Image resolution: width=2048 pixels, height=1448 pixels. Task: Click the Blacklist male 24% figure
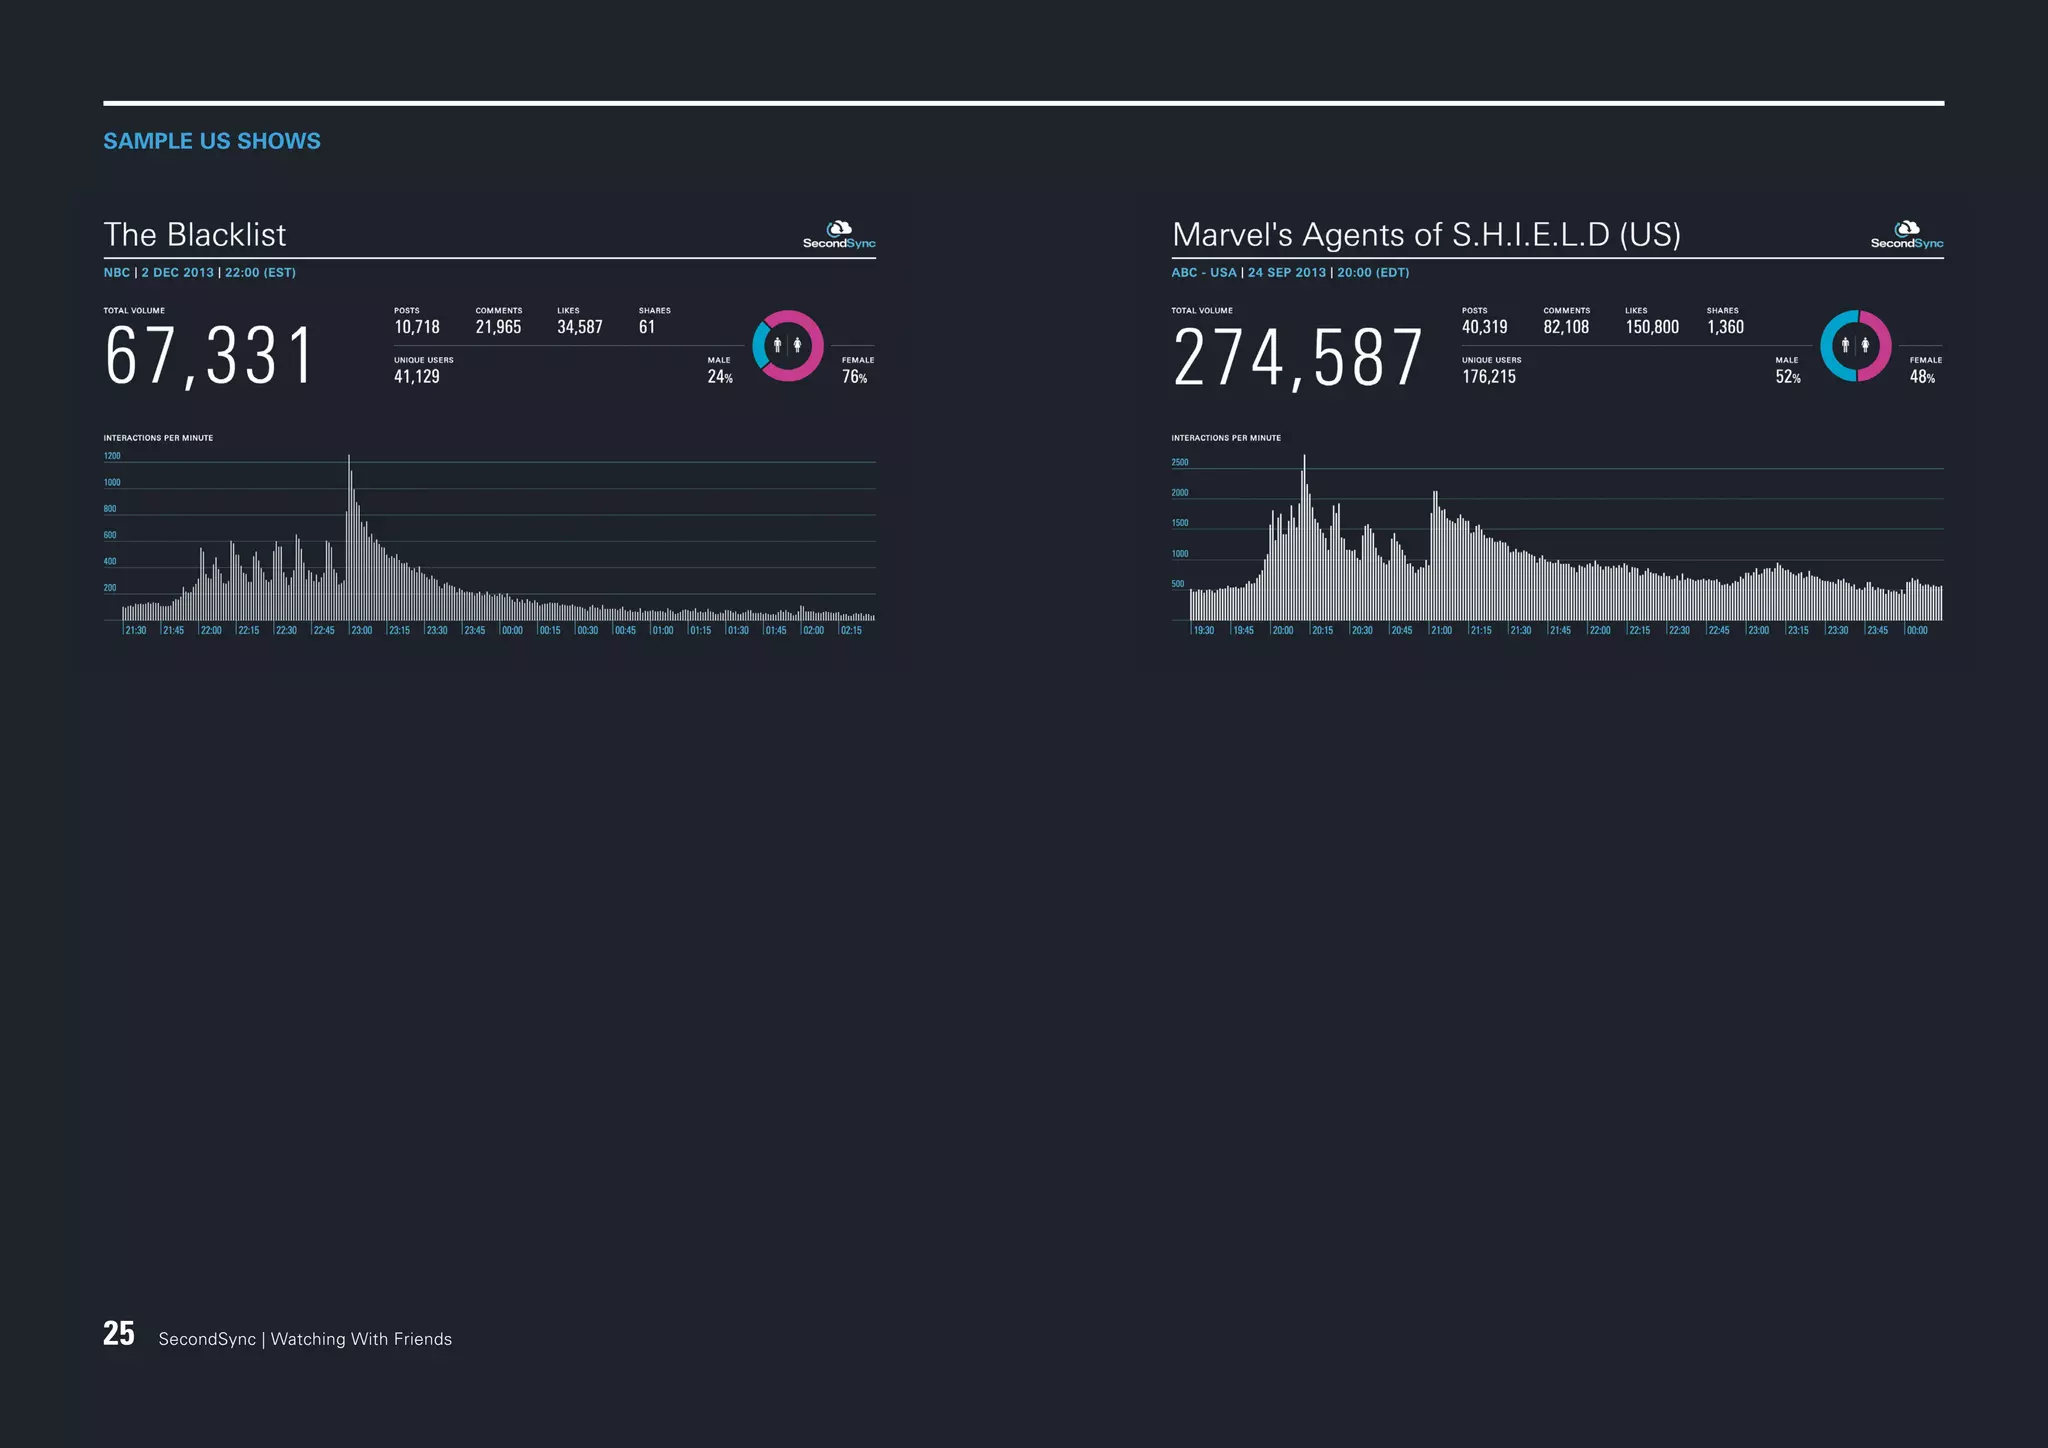(720, 377)
